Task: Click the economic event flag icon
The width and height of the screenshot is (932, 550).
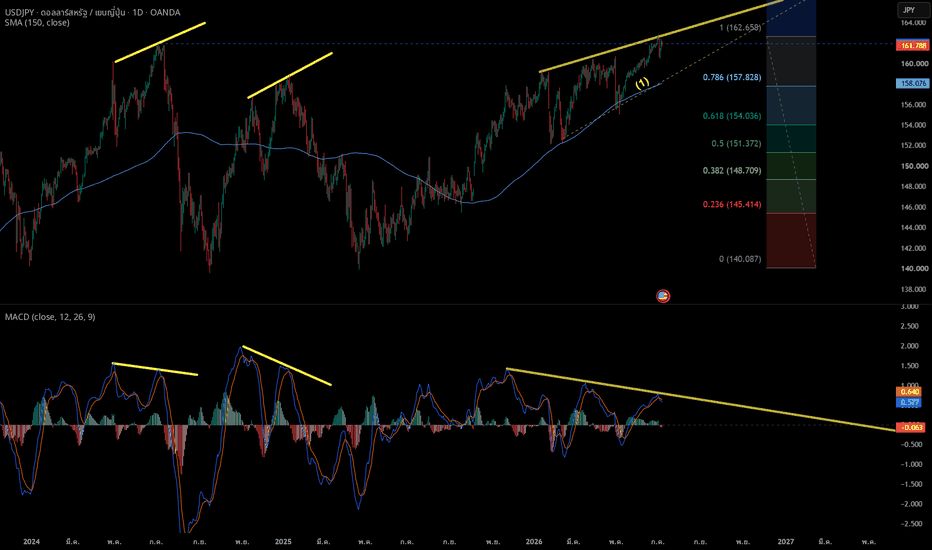Action: 663,296
